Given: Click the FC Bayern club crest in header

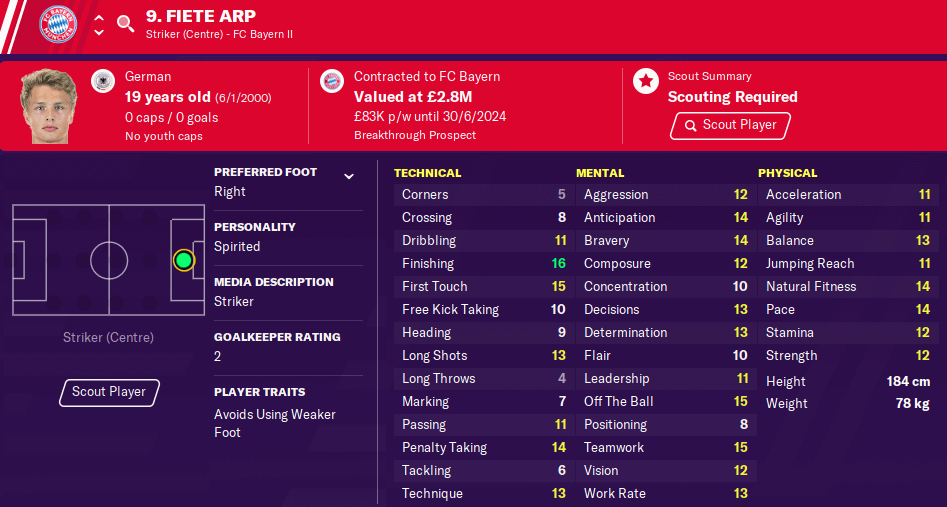Looking at the screenshot, I should coord(58,24).
